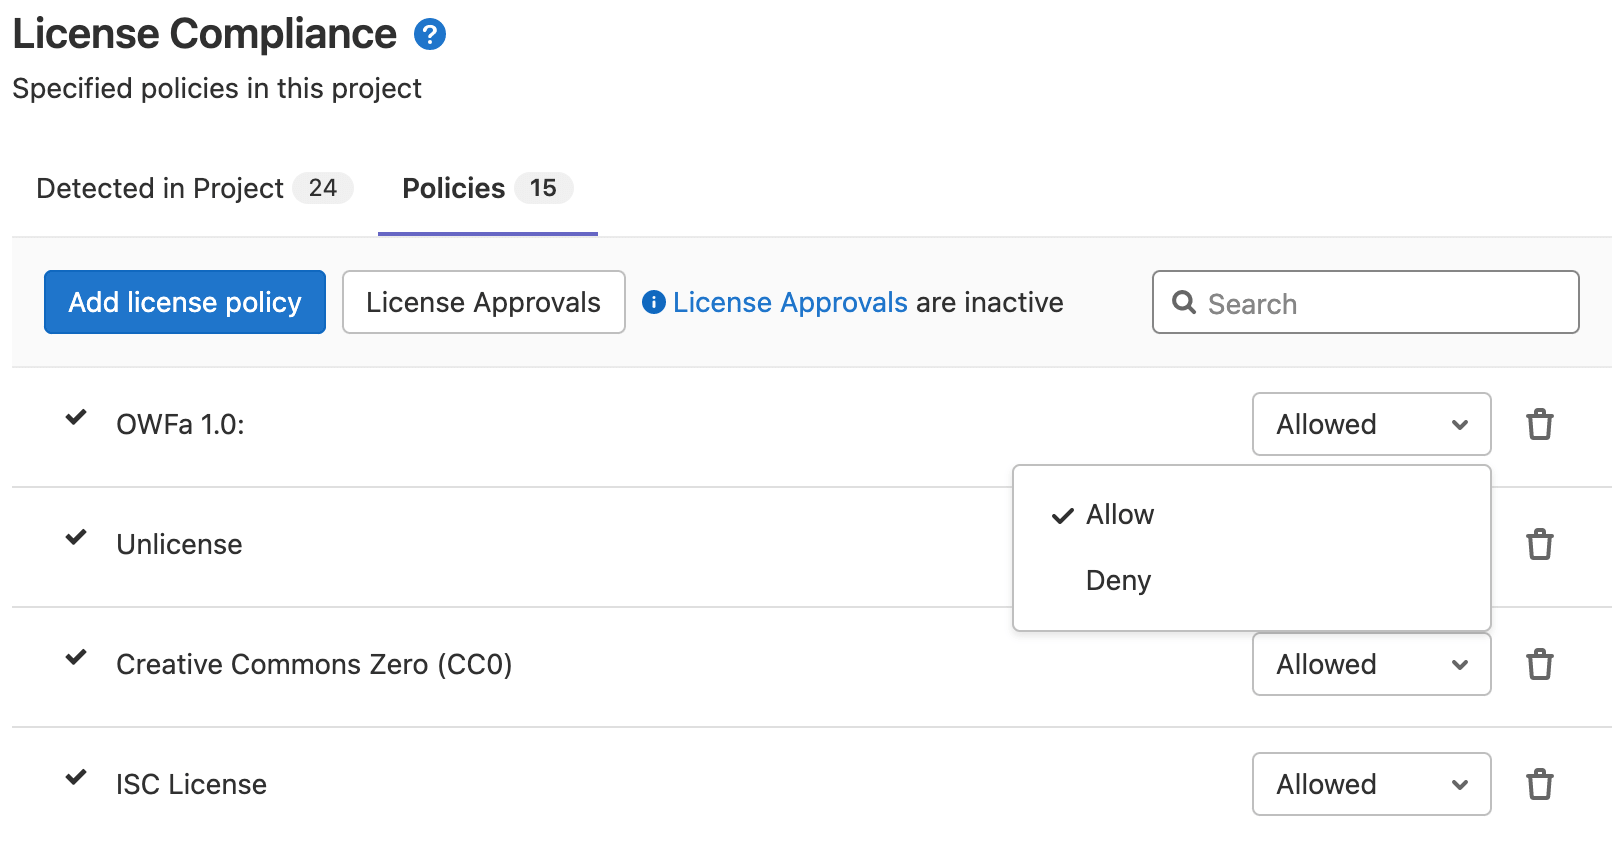Remove the Unlicense policy with its trash icon
The image size is (1612, 842).
pyautogui.click(x=1539, y=544)
